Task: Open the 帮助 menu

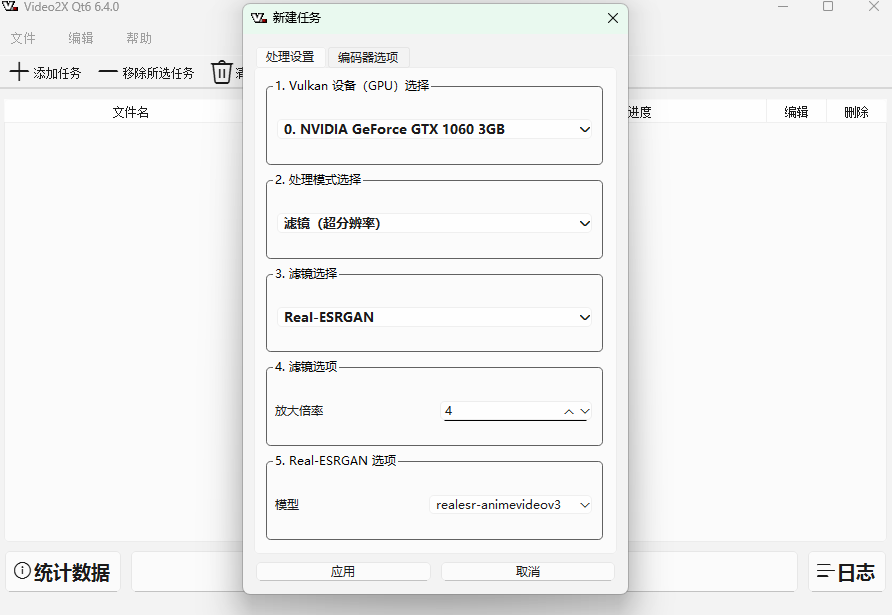Action: pos(138,38)
